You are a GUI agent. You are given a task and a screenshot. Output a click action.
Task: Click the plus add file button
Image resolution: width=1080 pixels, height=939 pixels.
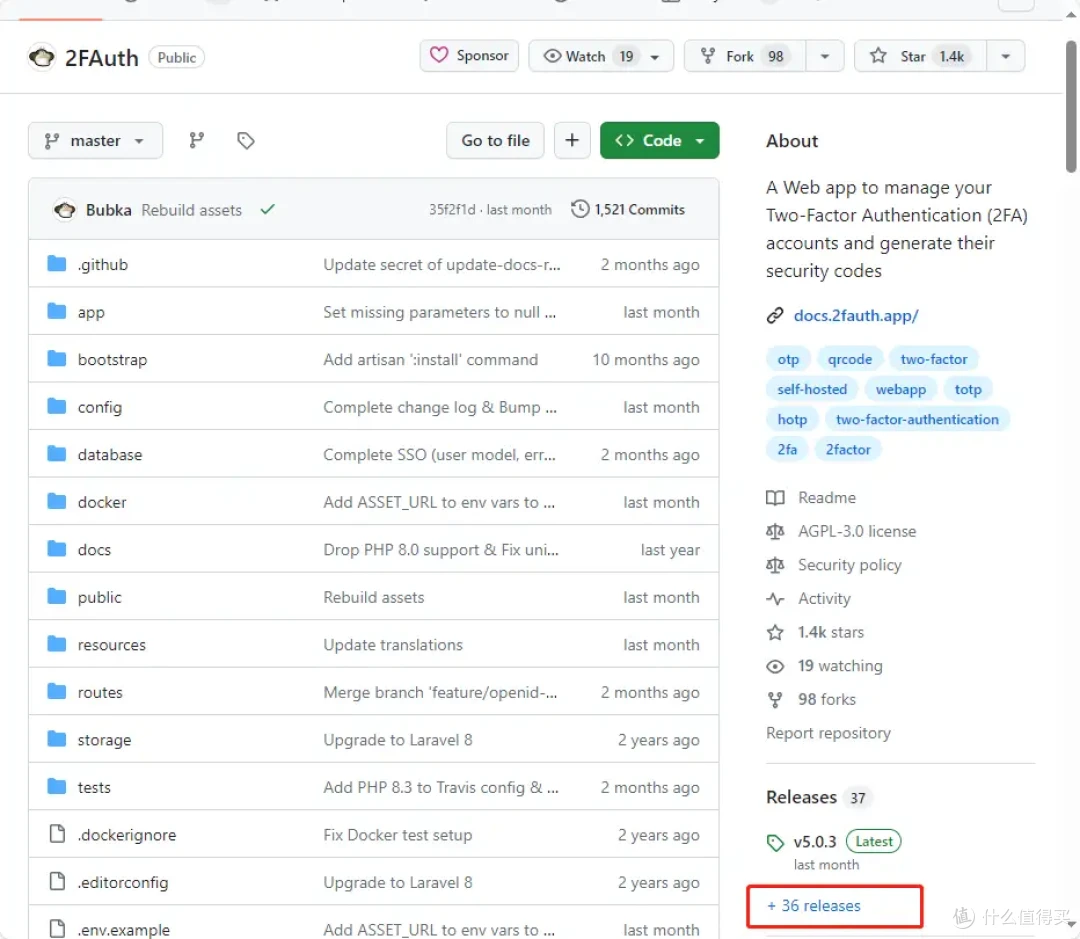[572, 141]
